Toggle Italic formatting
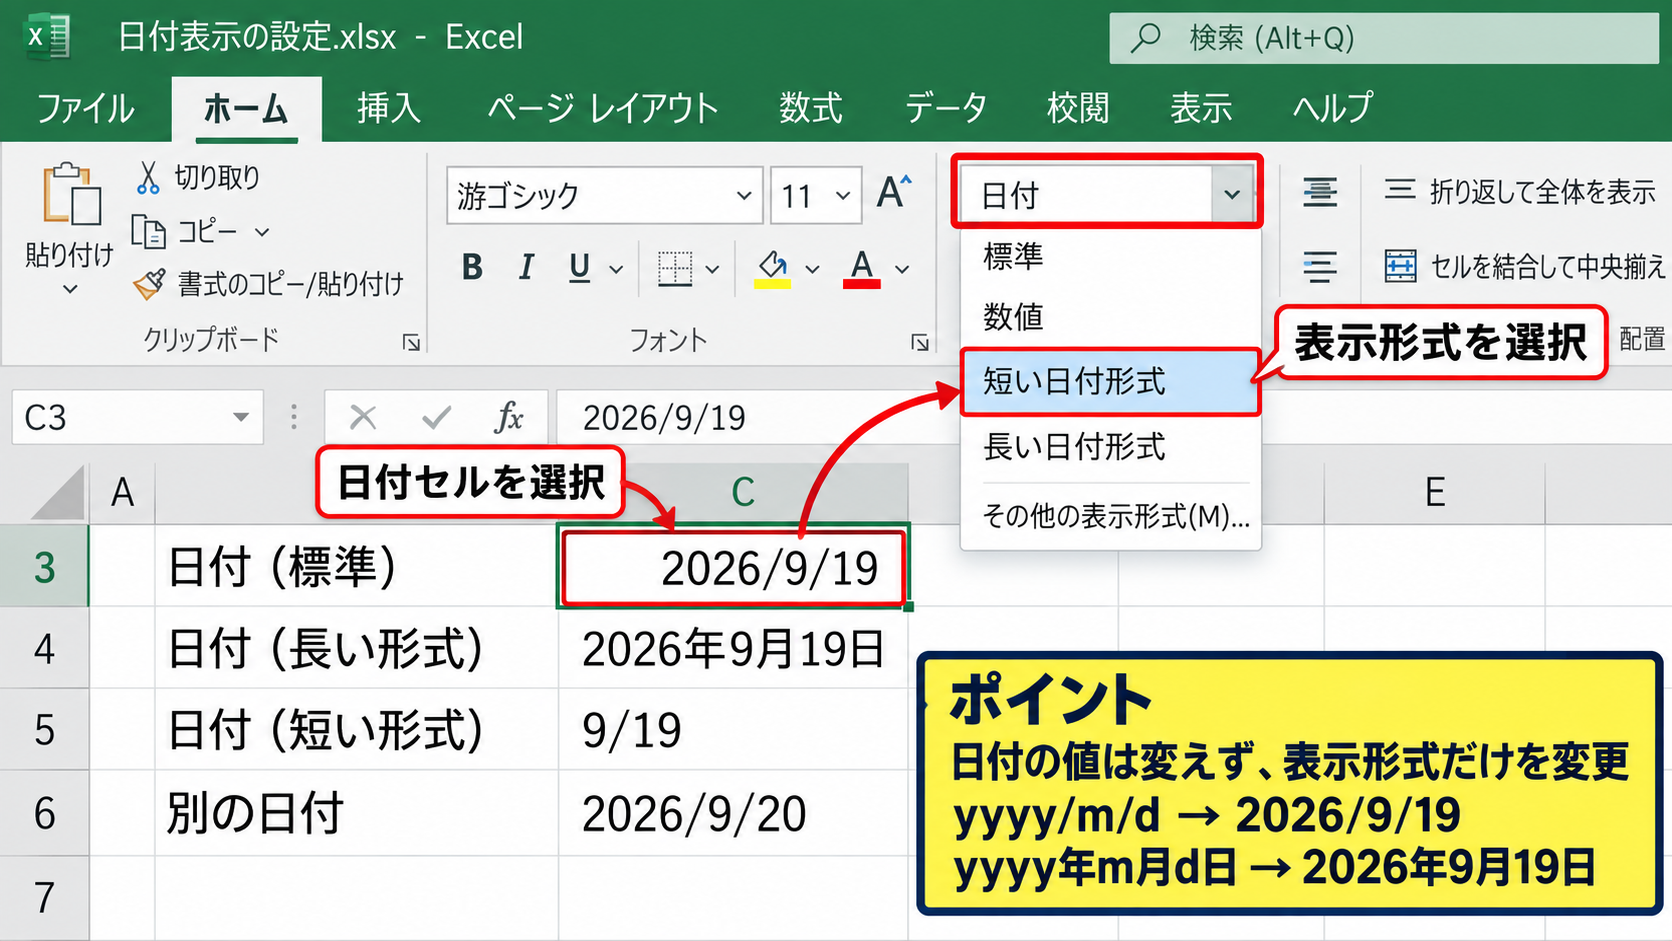Viewport: 1672px width, 941px height. coord(526,267)
